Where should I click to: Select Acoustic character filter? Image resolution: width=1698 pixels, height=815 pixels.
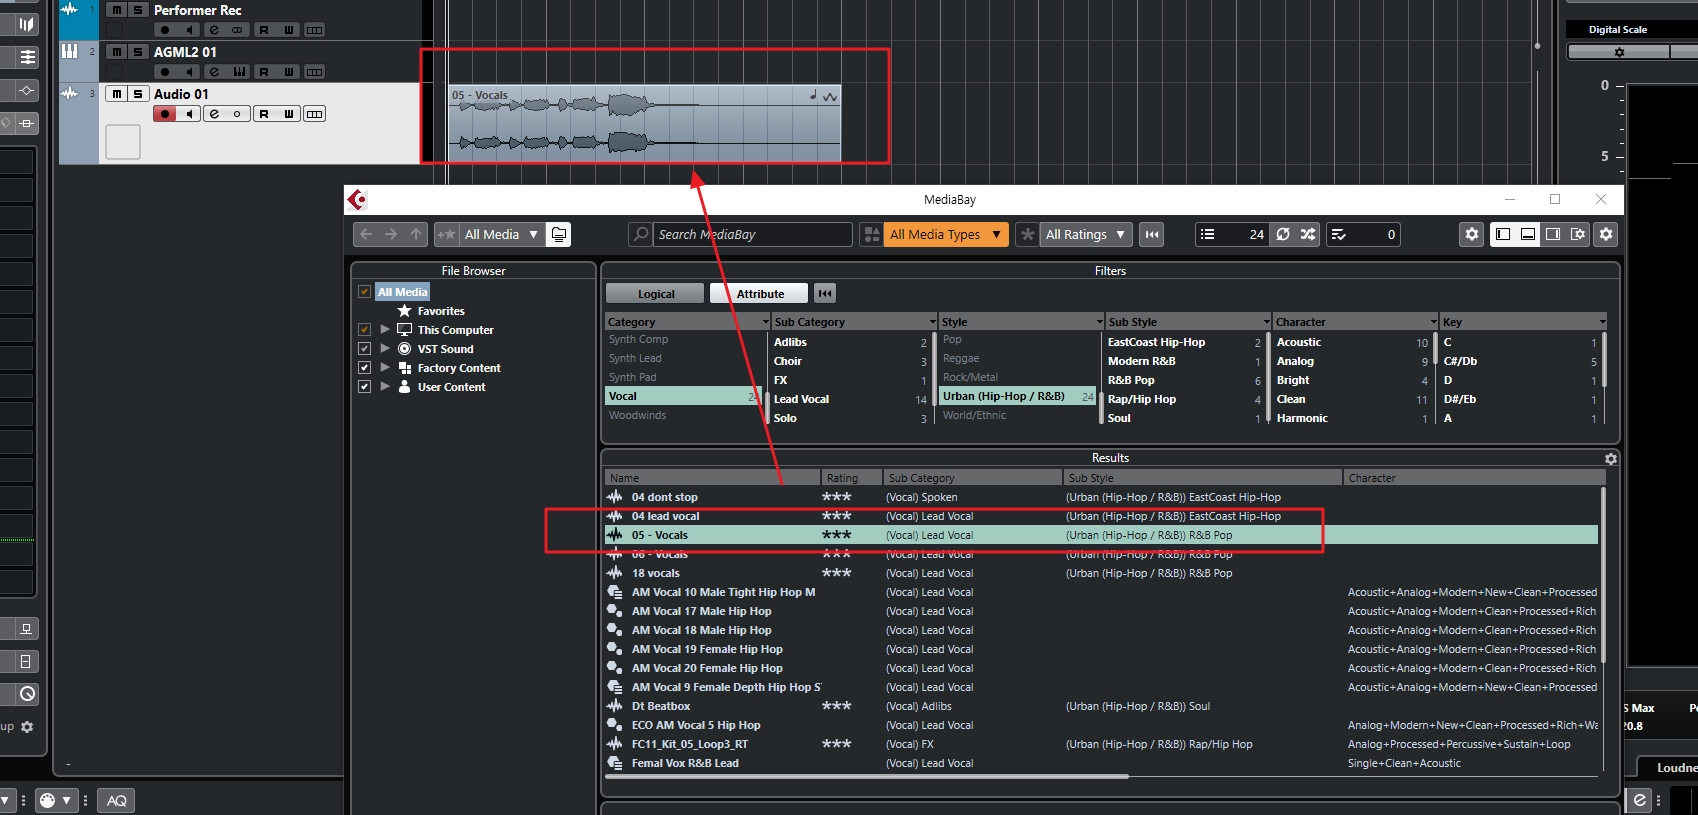coord(1353,342)
